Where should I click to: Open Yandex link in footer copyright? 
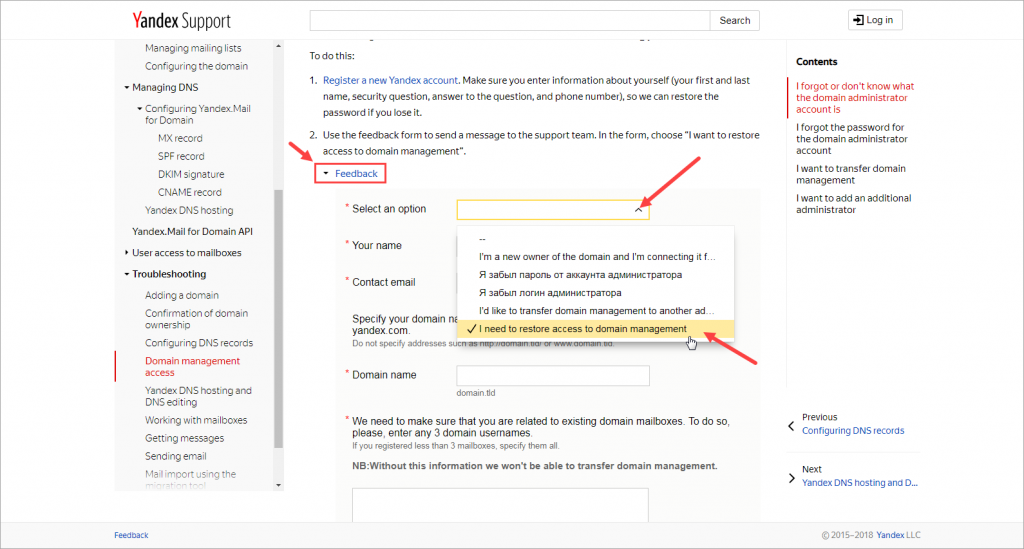890,535
